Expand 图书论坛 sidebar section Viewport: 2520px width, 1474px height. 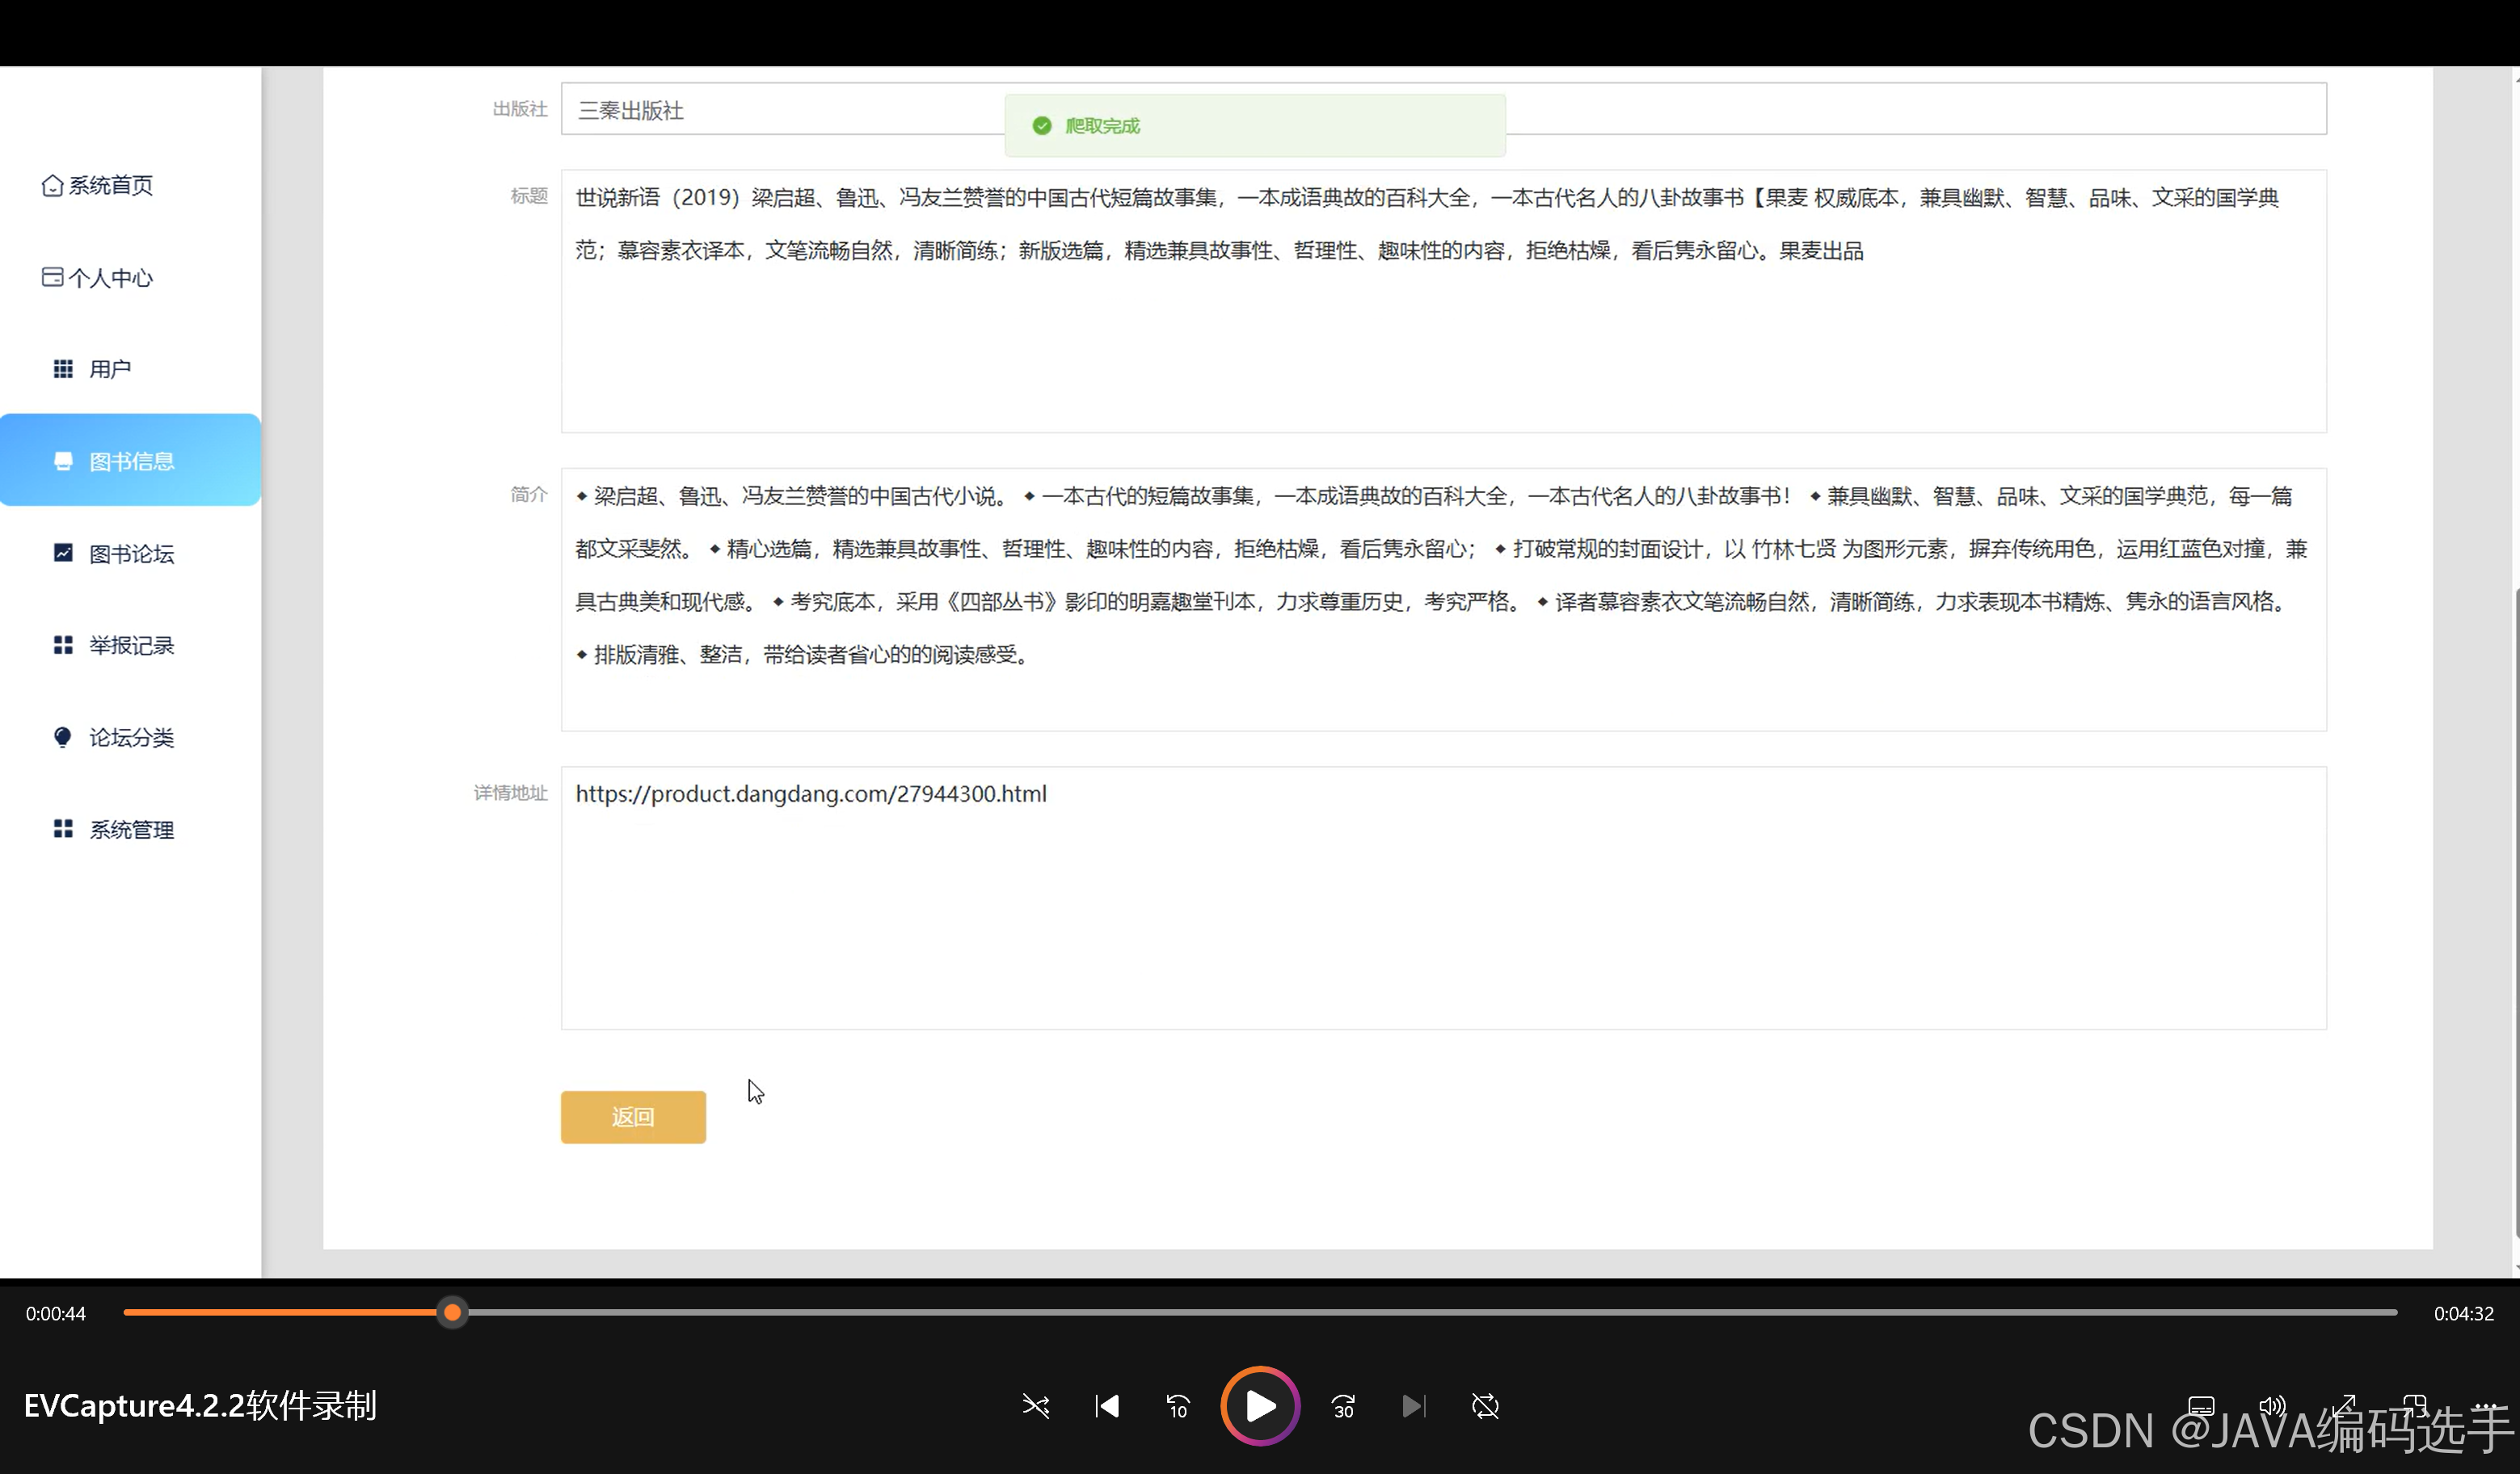[x=130, y=553]
